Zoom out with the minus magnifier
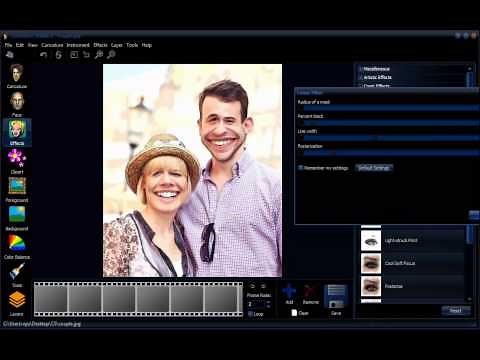Viewport: 480px width, 360px height. click(x=111, y=55)
